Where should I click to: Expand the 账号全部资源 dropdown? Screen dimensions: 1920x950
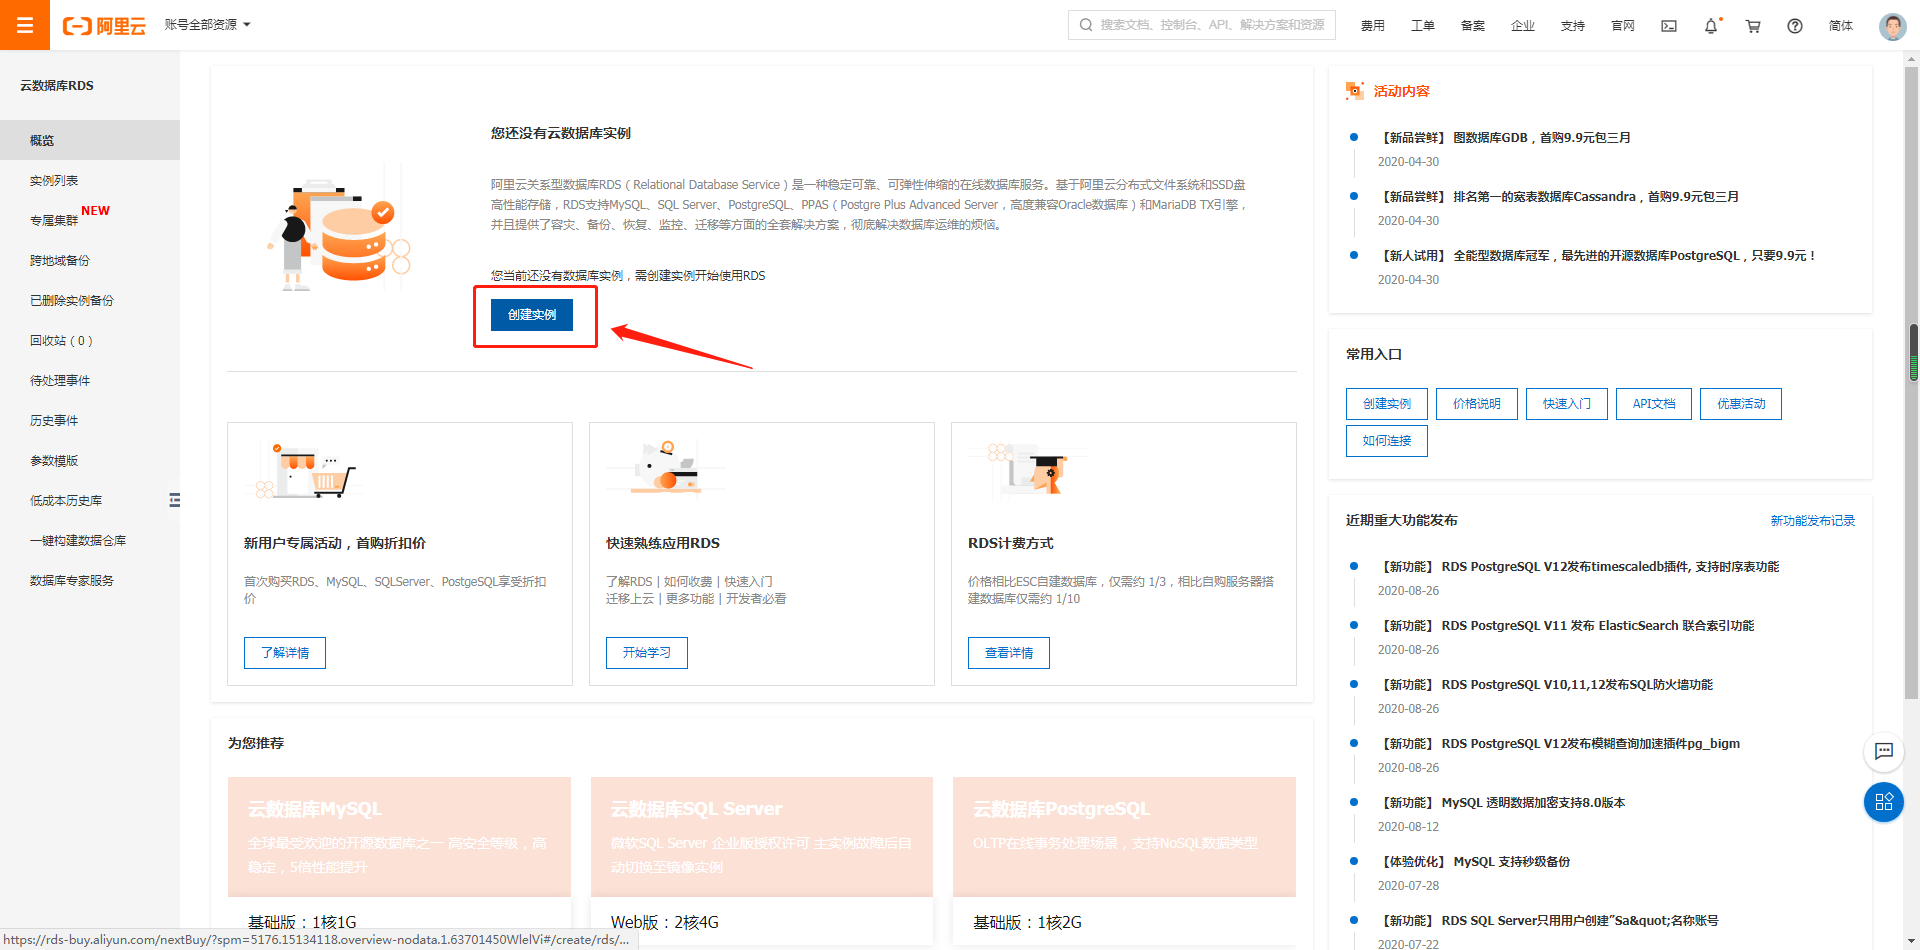(x=207, y=25)
